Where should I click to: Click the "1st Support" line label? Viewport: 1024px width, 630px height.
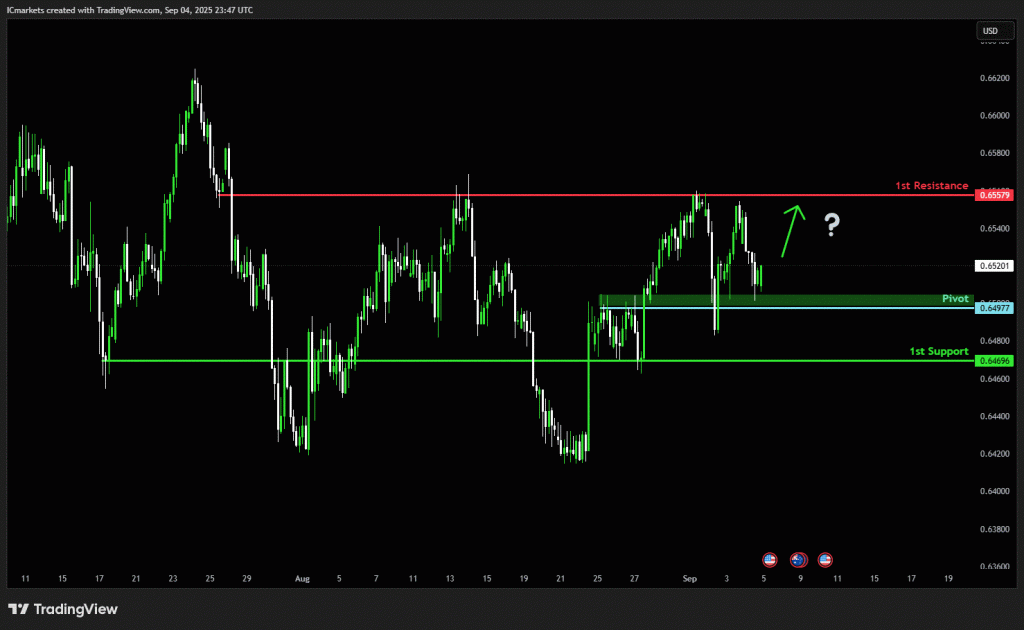(938, 351)
